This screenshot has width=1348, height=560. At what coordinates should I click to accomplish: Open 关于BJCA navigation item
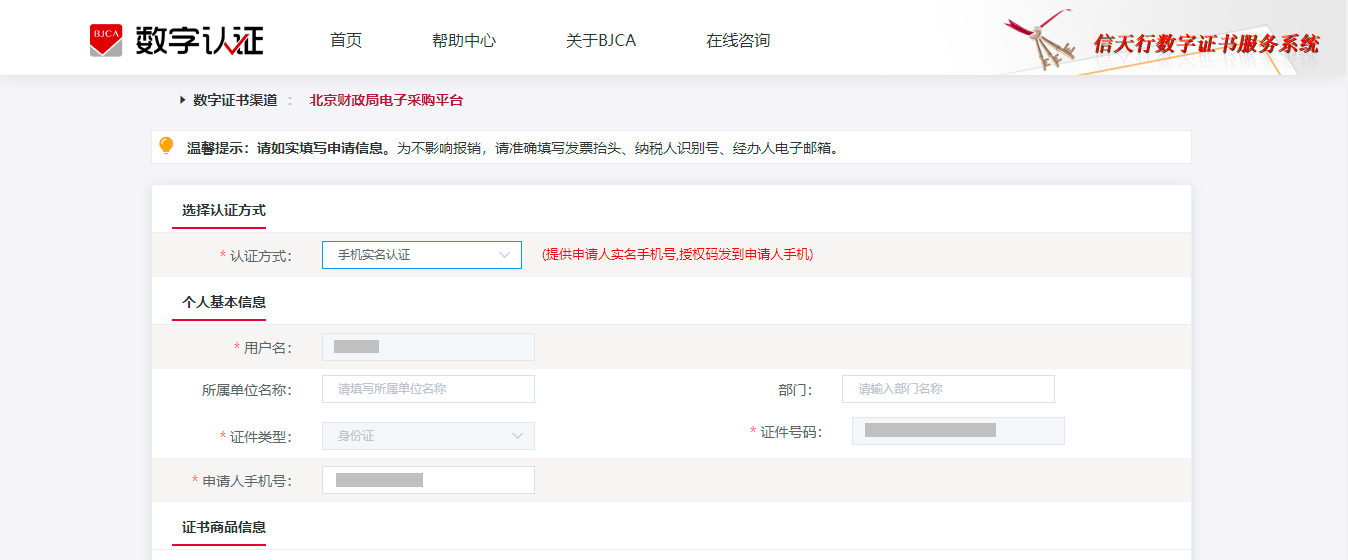click(601, 41)
